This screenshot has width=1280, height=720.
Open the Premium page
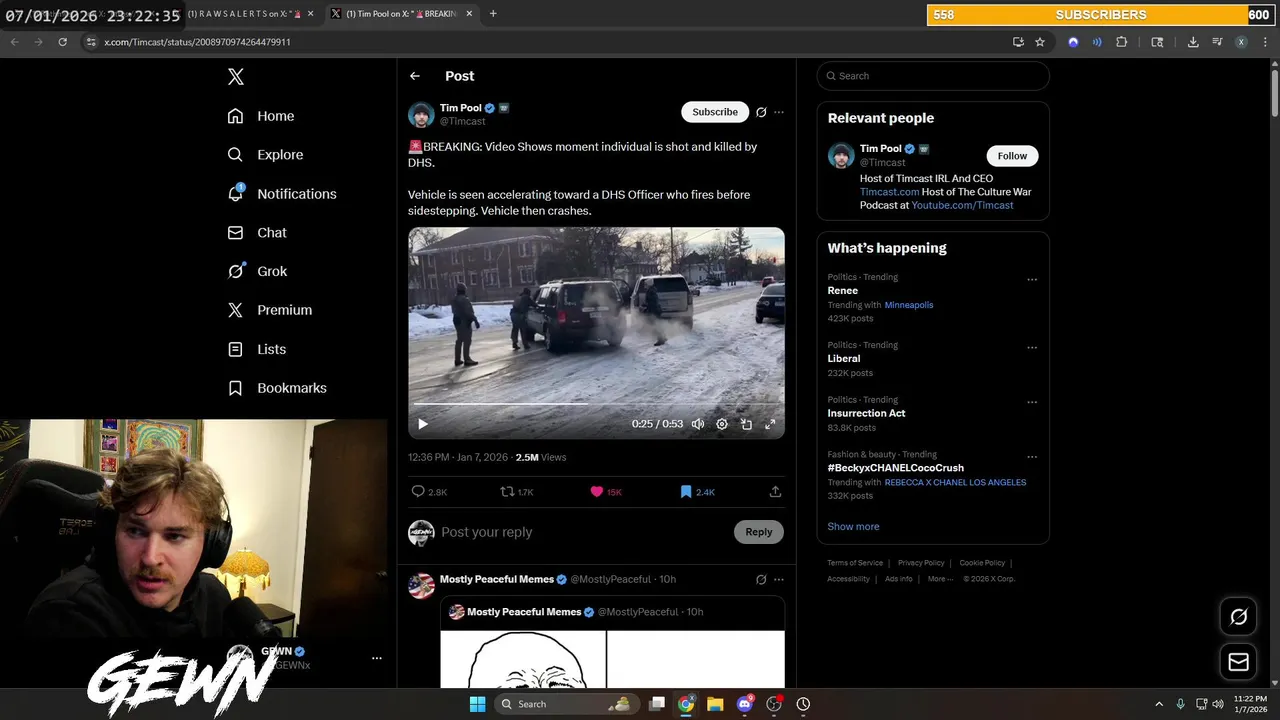pos(270,310)
